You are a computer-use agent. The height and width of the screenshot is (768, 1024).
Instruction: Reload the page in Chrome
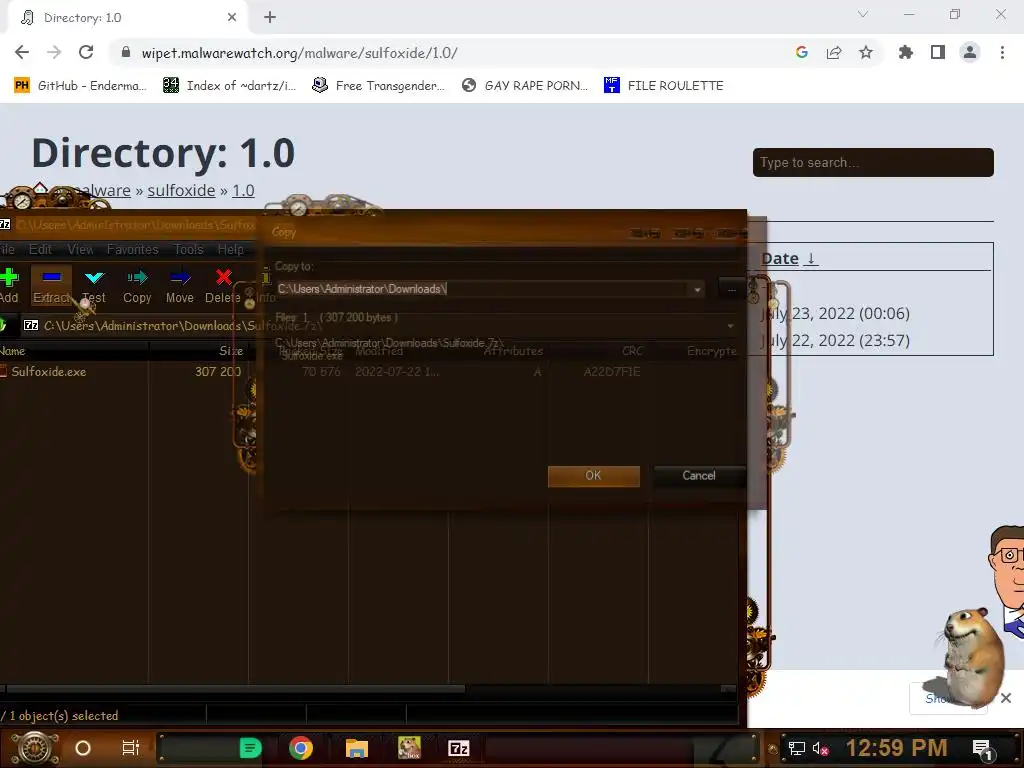86,53
